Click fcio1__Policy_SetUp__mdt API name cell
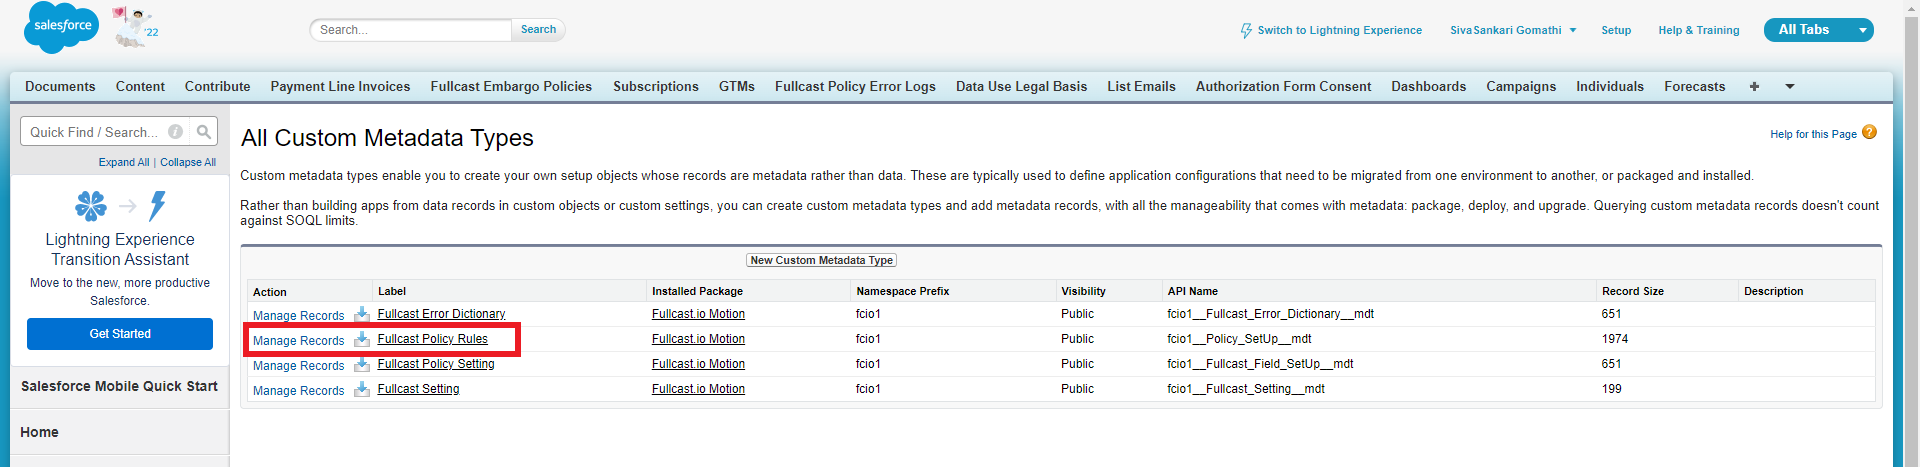 (x=1239, y=339)
